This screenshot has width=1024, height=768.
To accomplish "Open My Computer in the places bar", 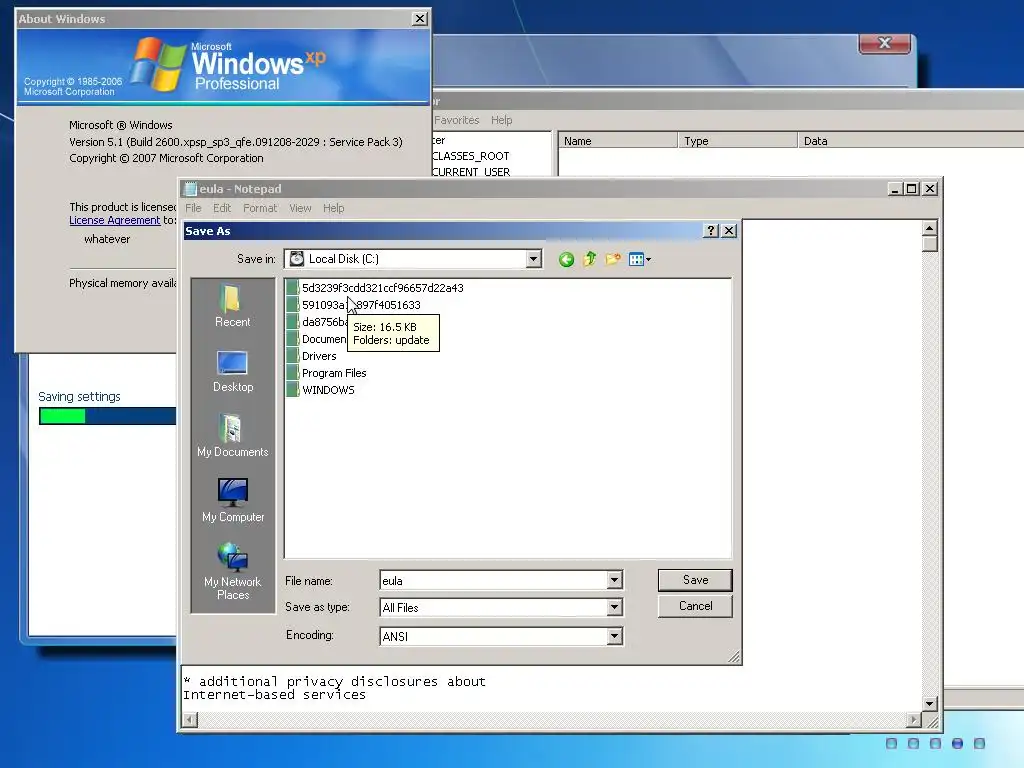I will click(232, 501).
